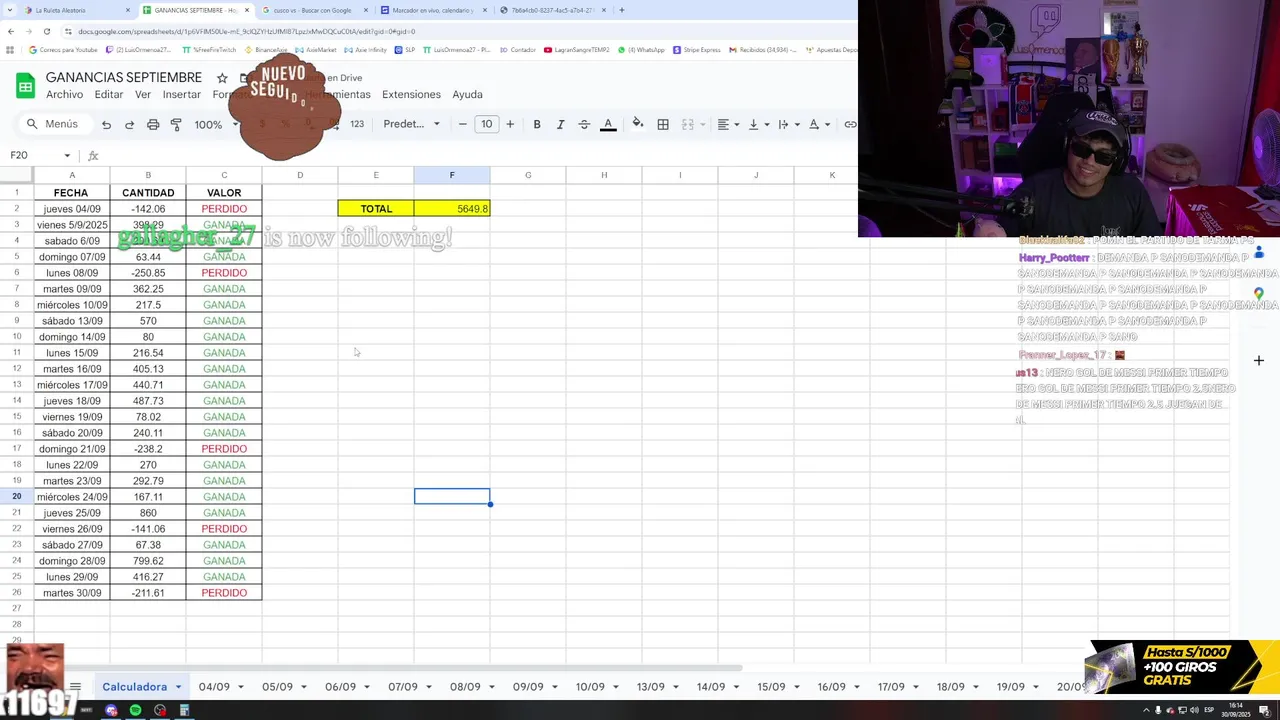The height and width of the screenshot is (720, 1280).
Task: Activate the paint format roller
Action: coord(176,124)
